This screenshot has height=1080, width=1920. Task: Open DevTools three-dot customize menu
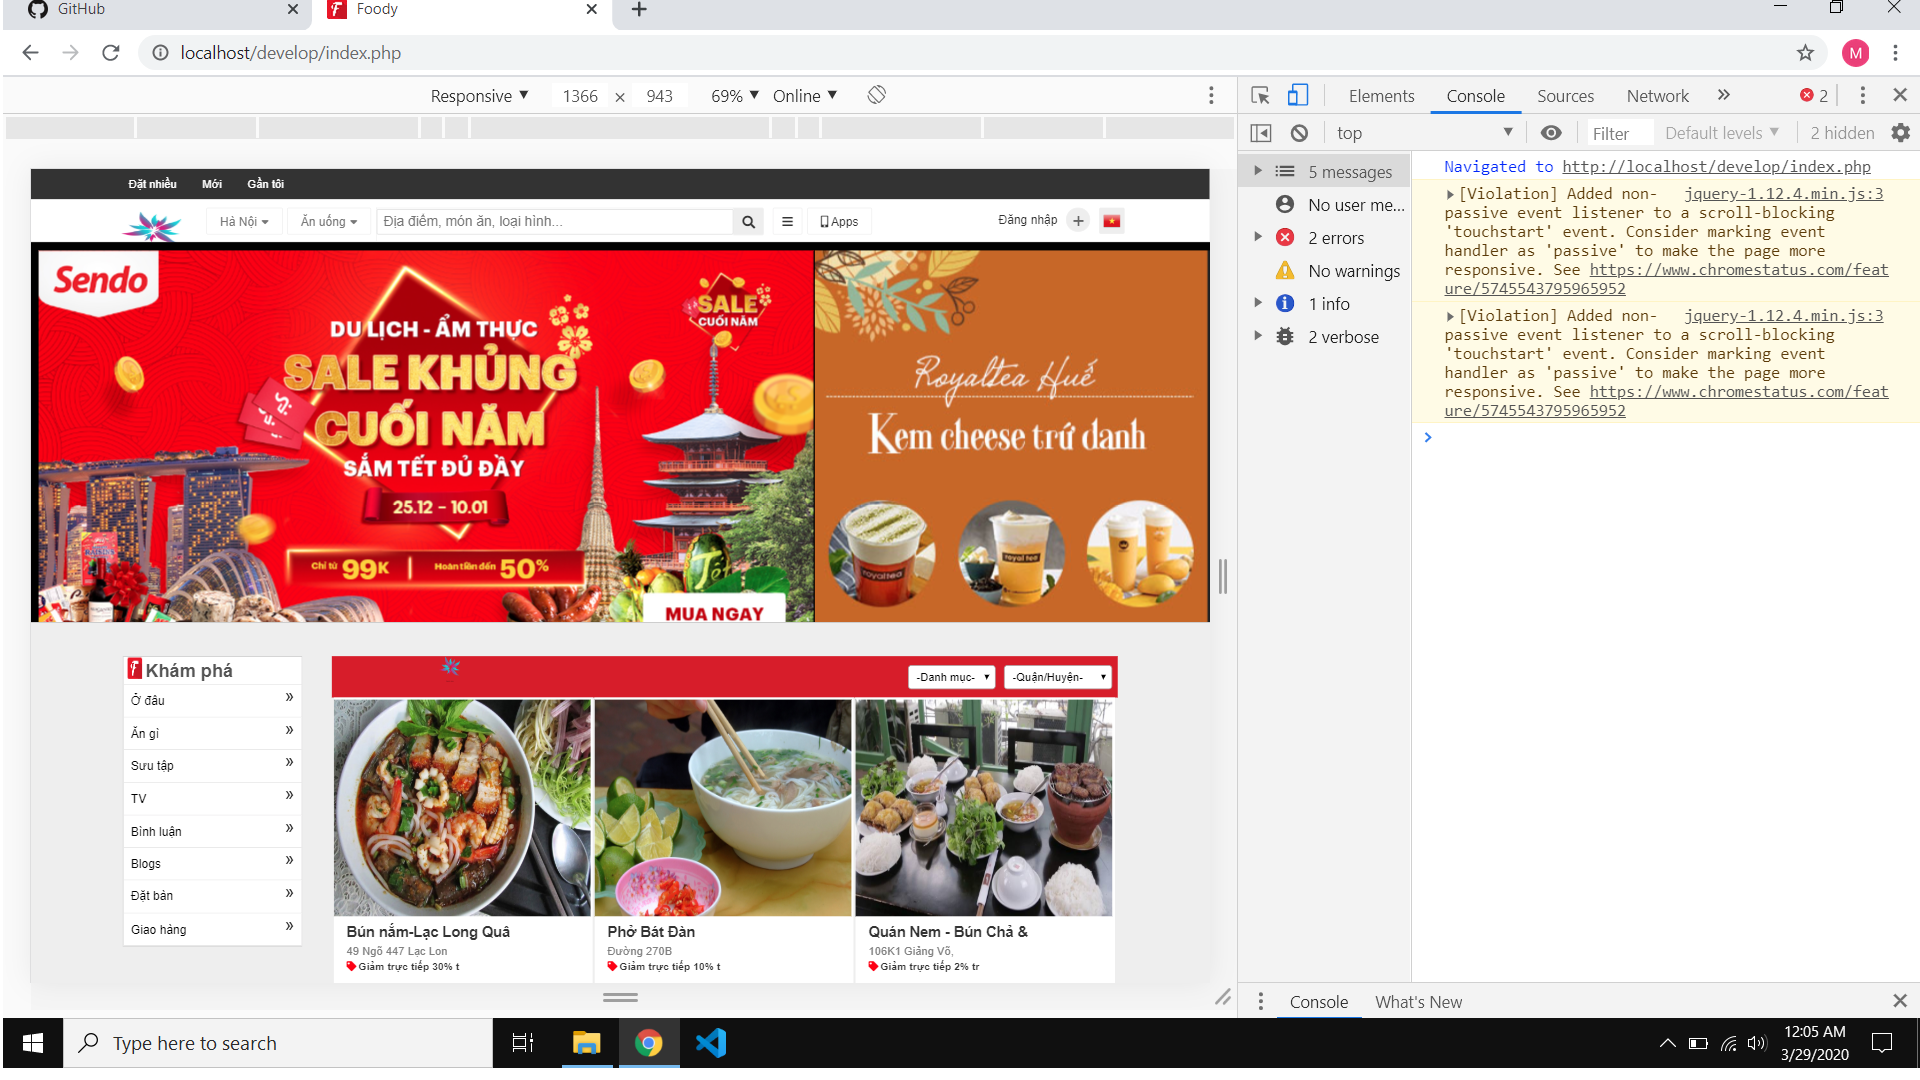coord(1862,95)
